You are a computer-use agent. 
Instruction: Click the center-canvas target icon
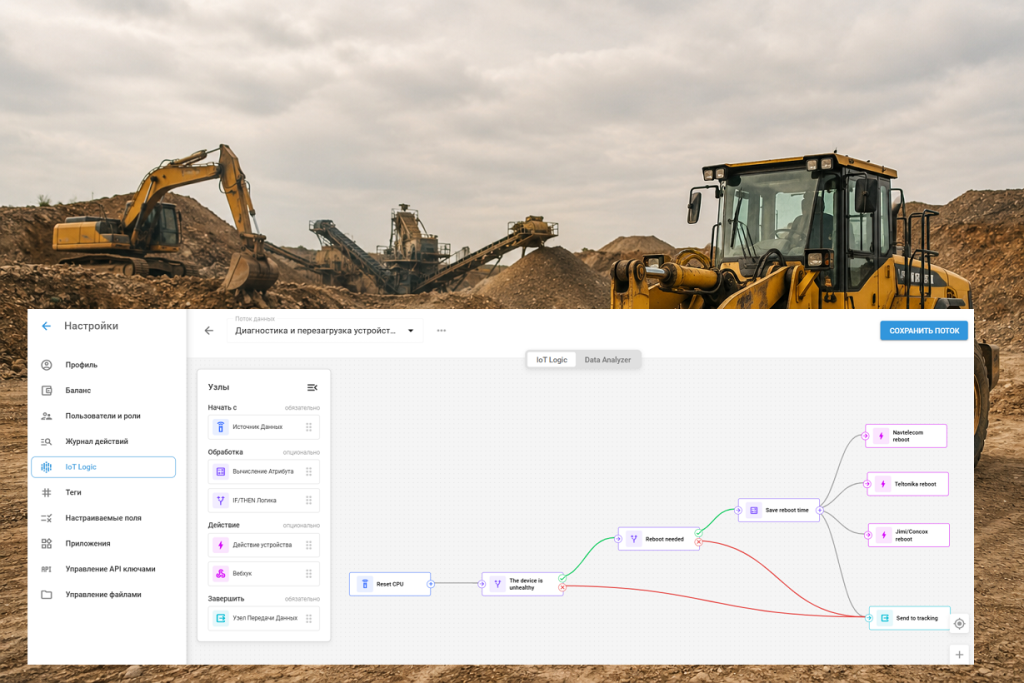point(959,624)
